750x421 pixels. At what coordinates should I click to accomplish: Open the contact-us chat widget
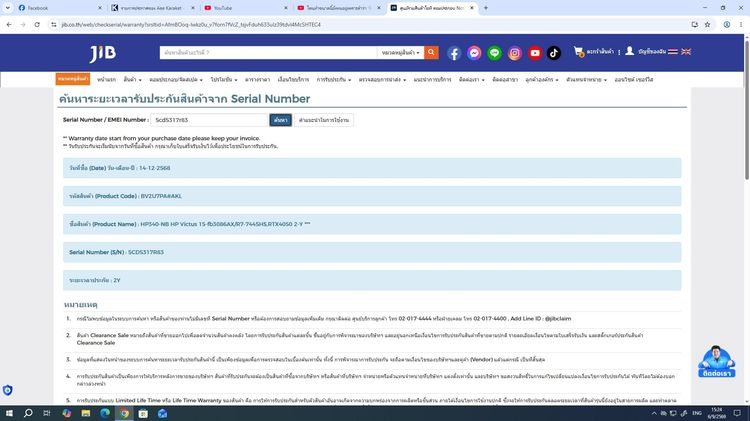pos(717,362)
